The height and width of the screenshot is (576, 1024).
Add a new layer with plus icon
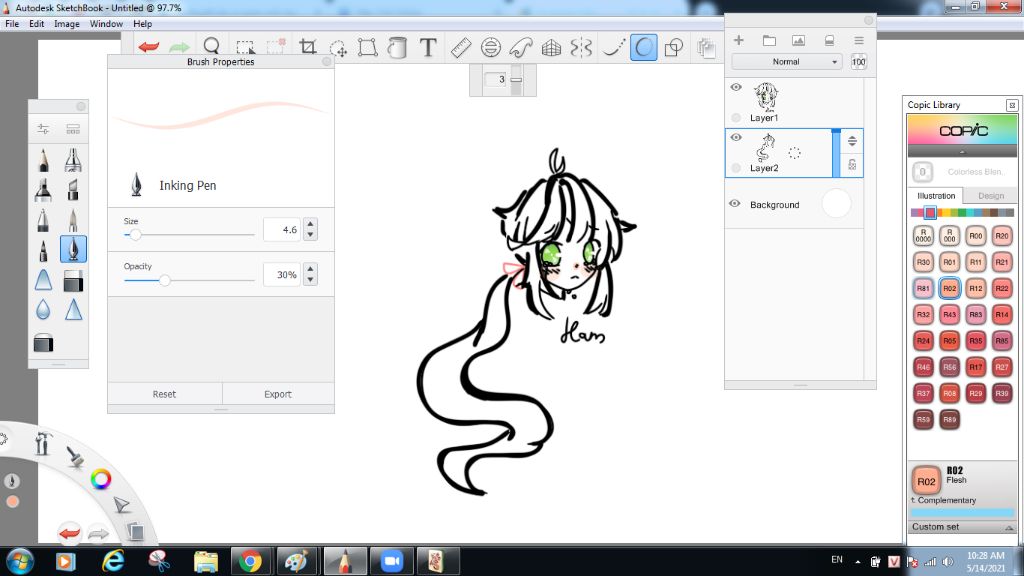[x=739, y=40]
